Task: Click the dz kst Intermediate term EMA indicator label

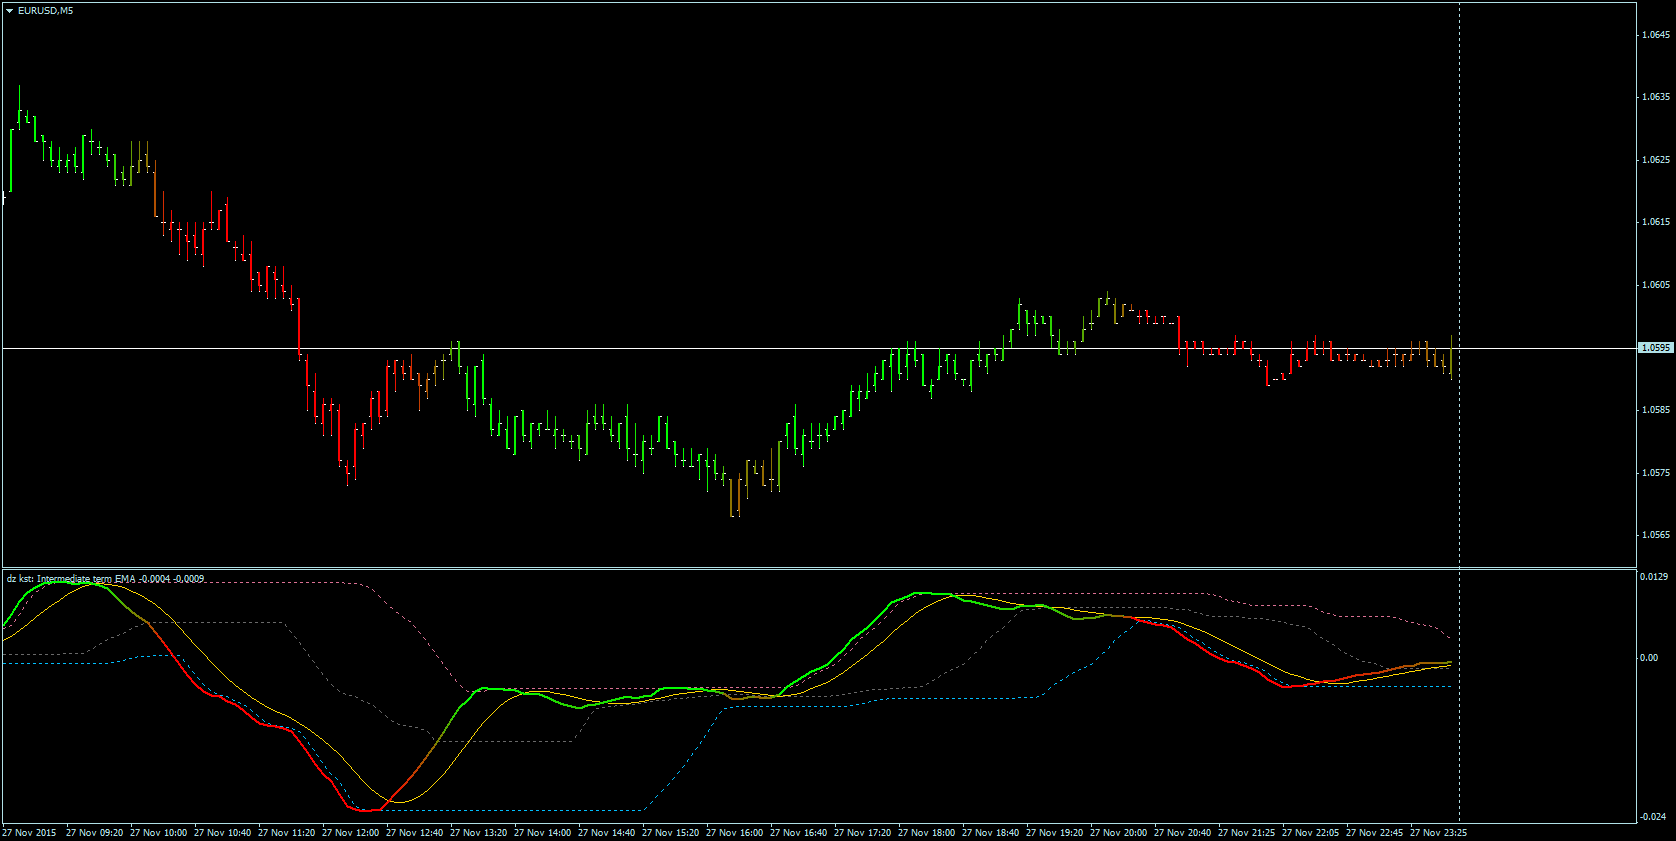Action: pos(105,579)
